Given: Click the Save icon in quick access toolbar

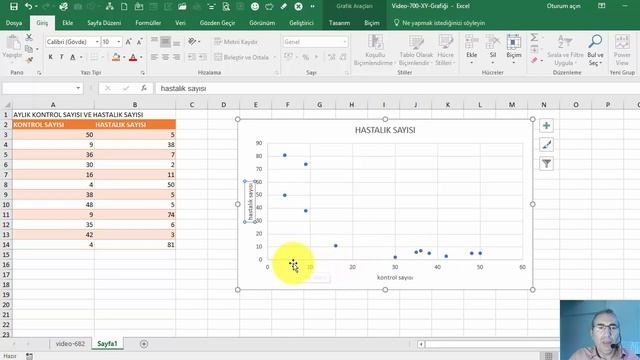Looking at the screenshot, I should point(13,6).
